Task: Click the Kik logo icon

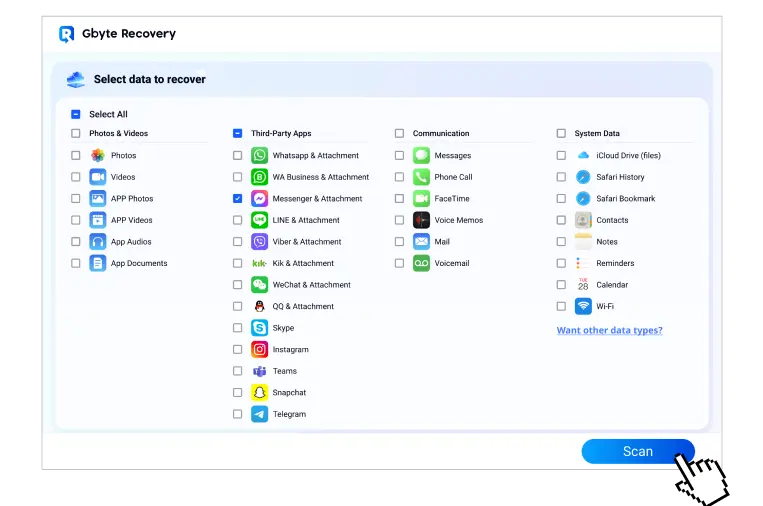Action: click(x=259, y=263)
